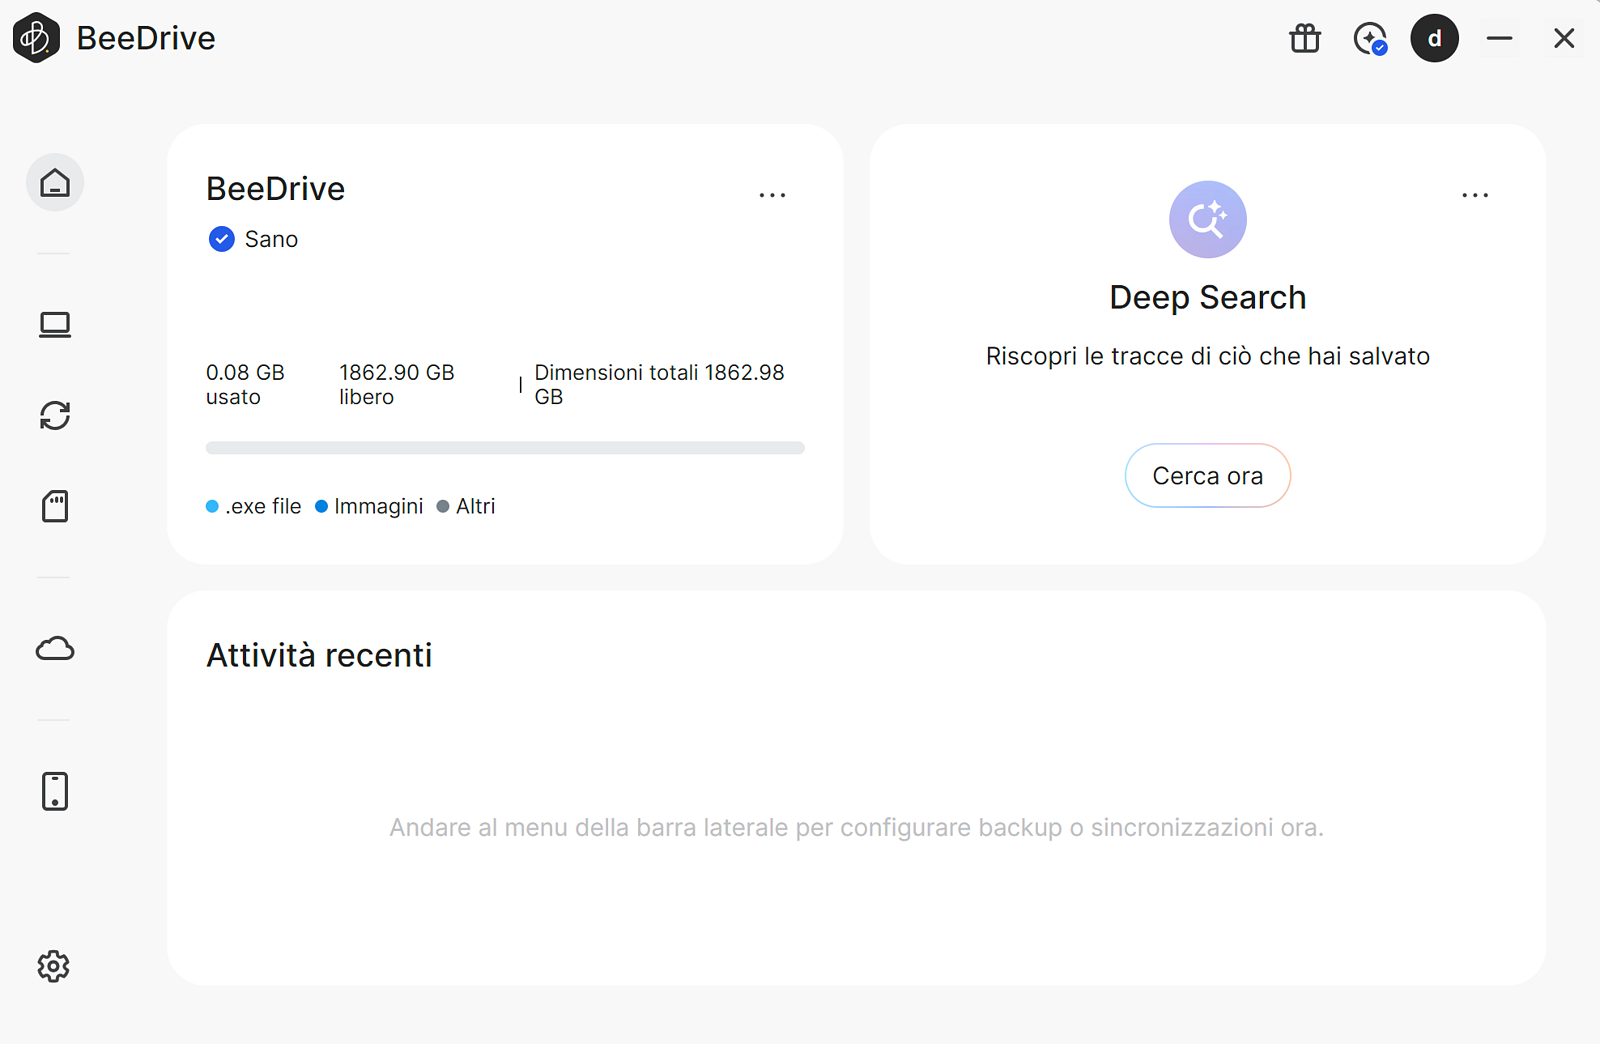The image size is (1600, 1044).
Task: Select the '0.08 GB usato' text
Action: coord(245,384)
